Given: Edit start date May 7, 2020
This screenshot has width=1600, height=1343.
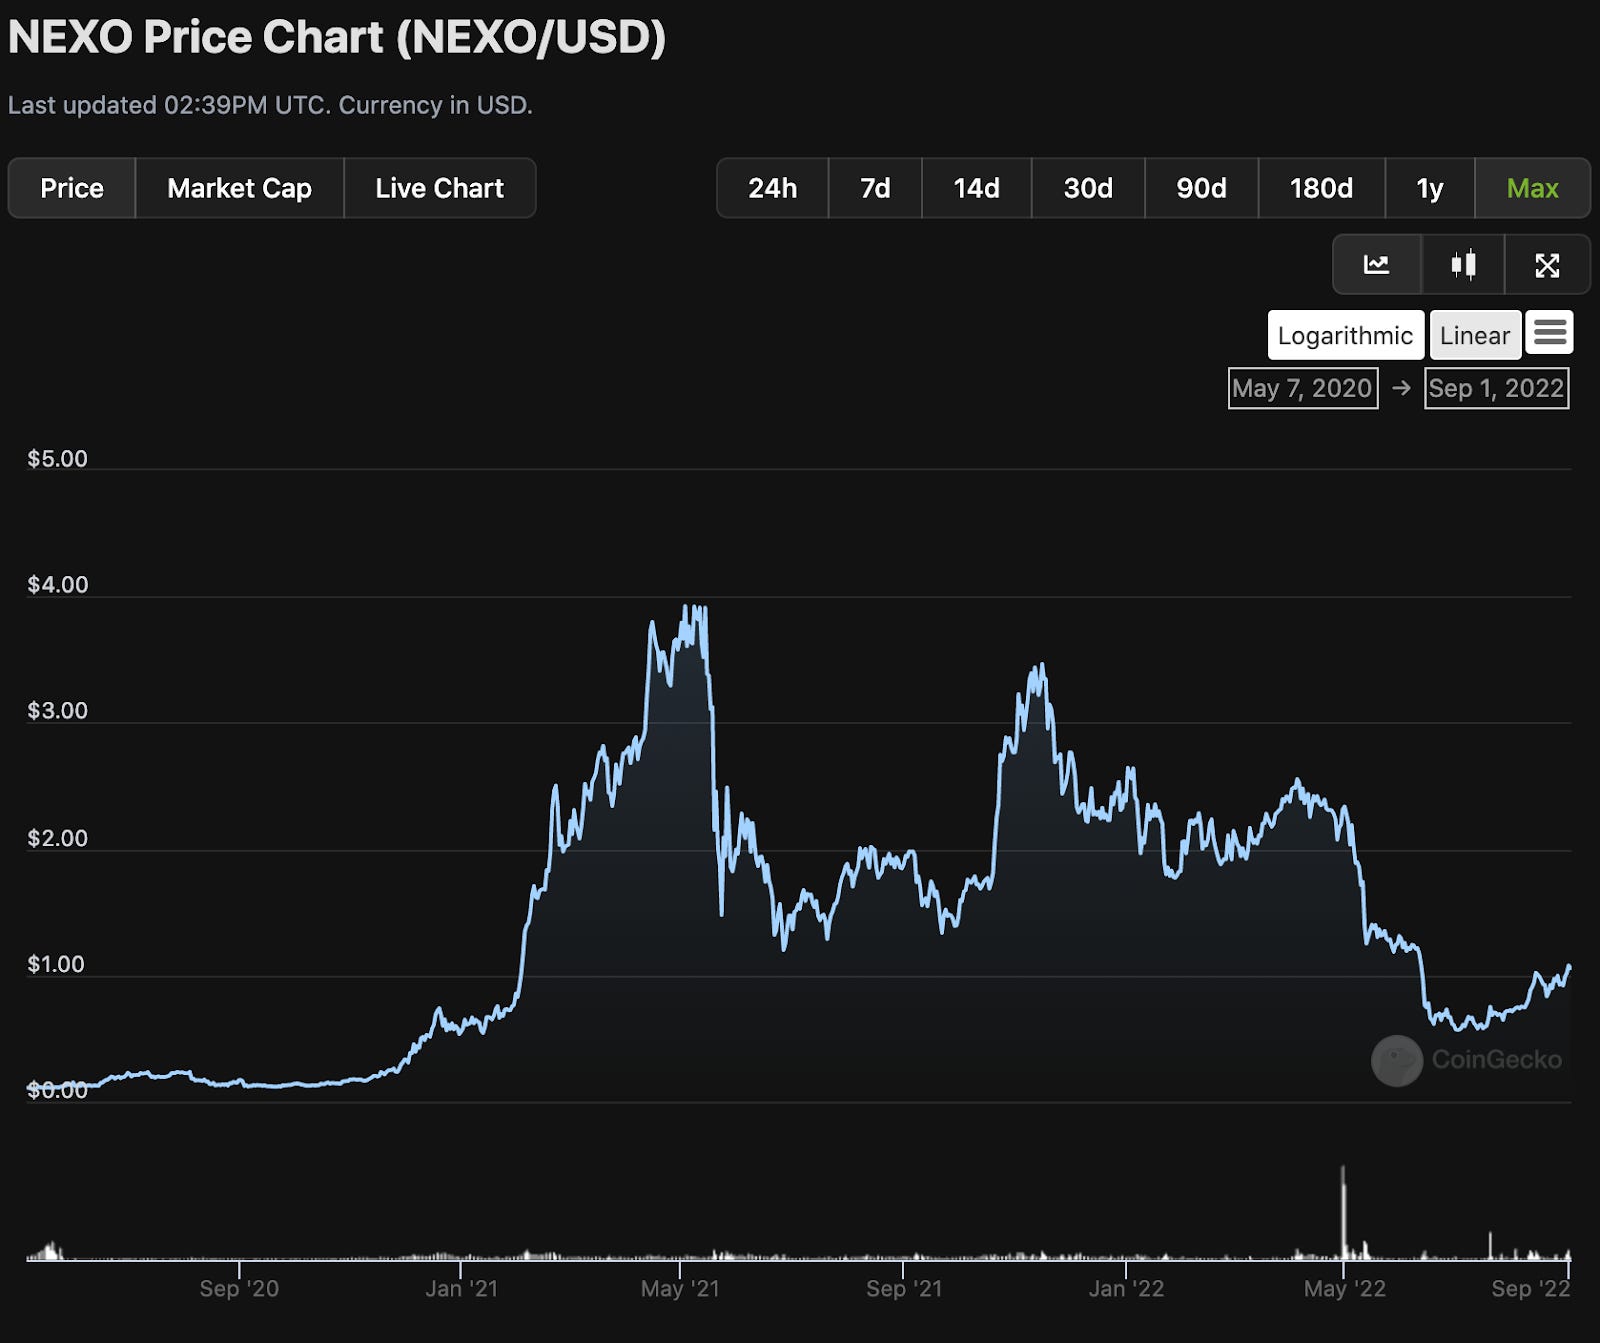Looking at the screenshot, I should tap(1302, 388).
